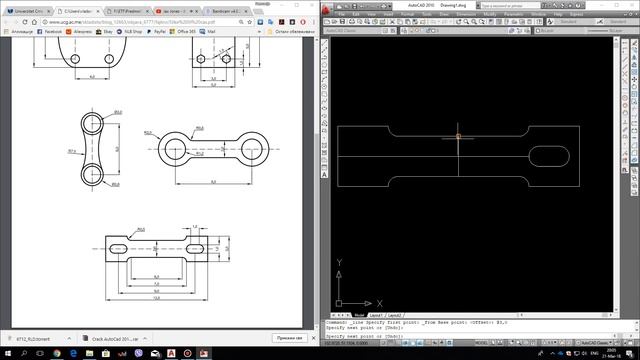Open the AutoCAD Dimension menu
Image resolution: width=640 pixels, height=360 pixels.
(x=466, y=14)
